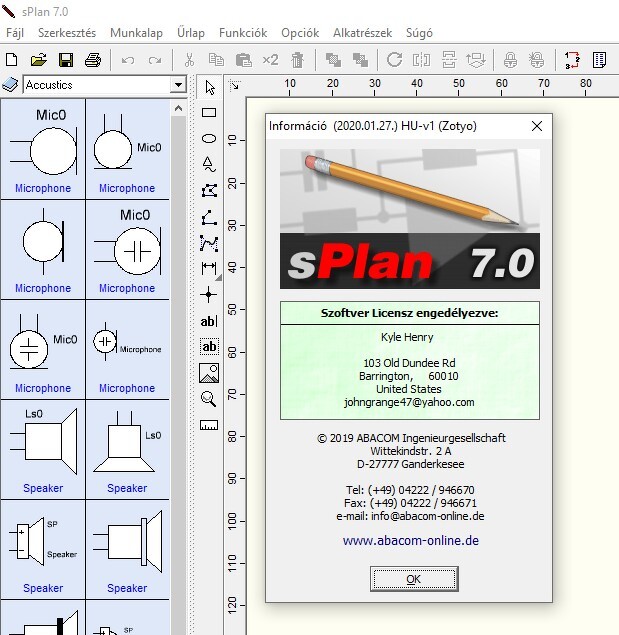Viewport: 619px width, 635px height.
Task: Click the Unlock padlock icon
Action: pyautogui.click(x=537, y=60)
